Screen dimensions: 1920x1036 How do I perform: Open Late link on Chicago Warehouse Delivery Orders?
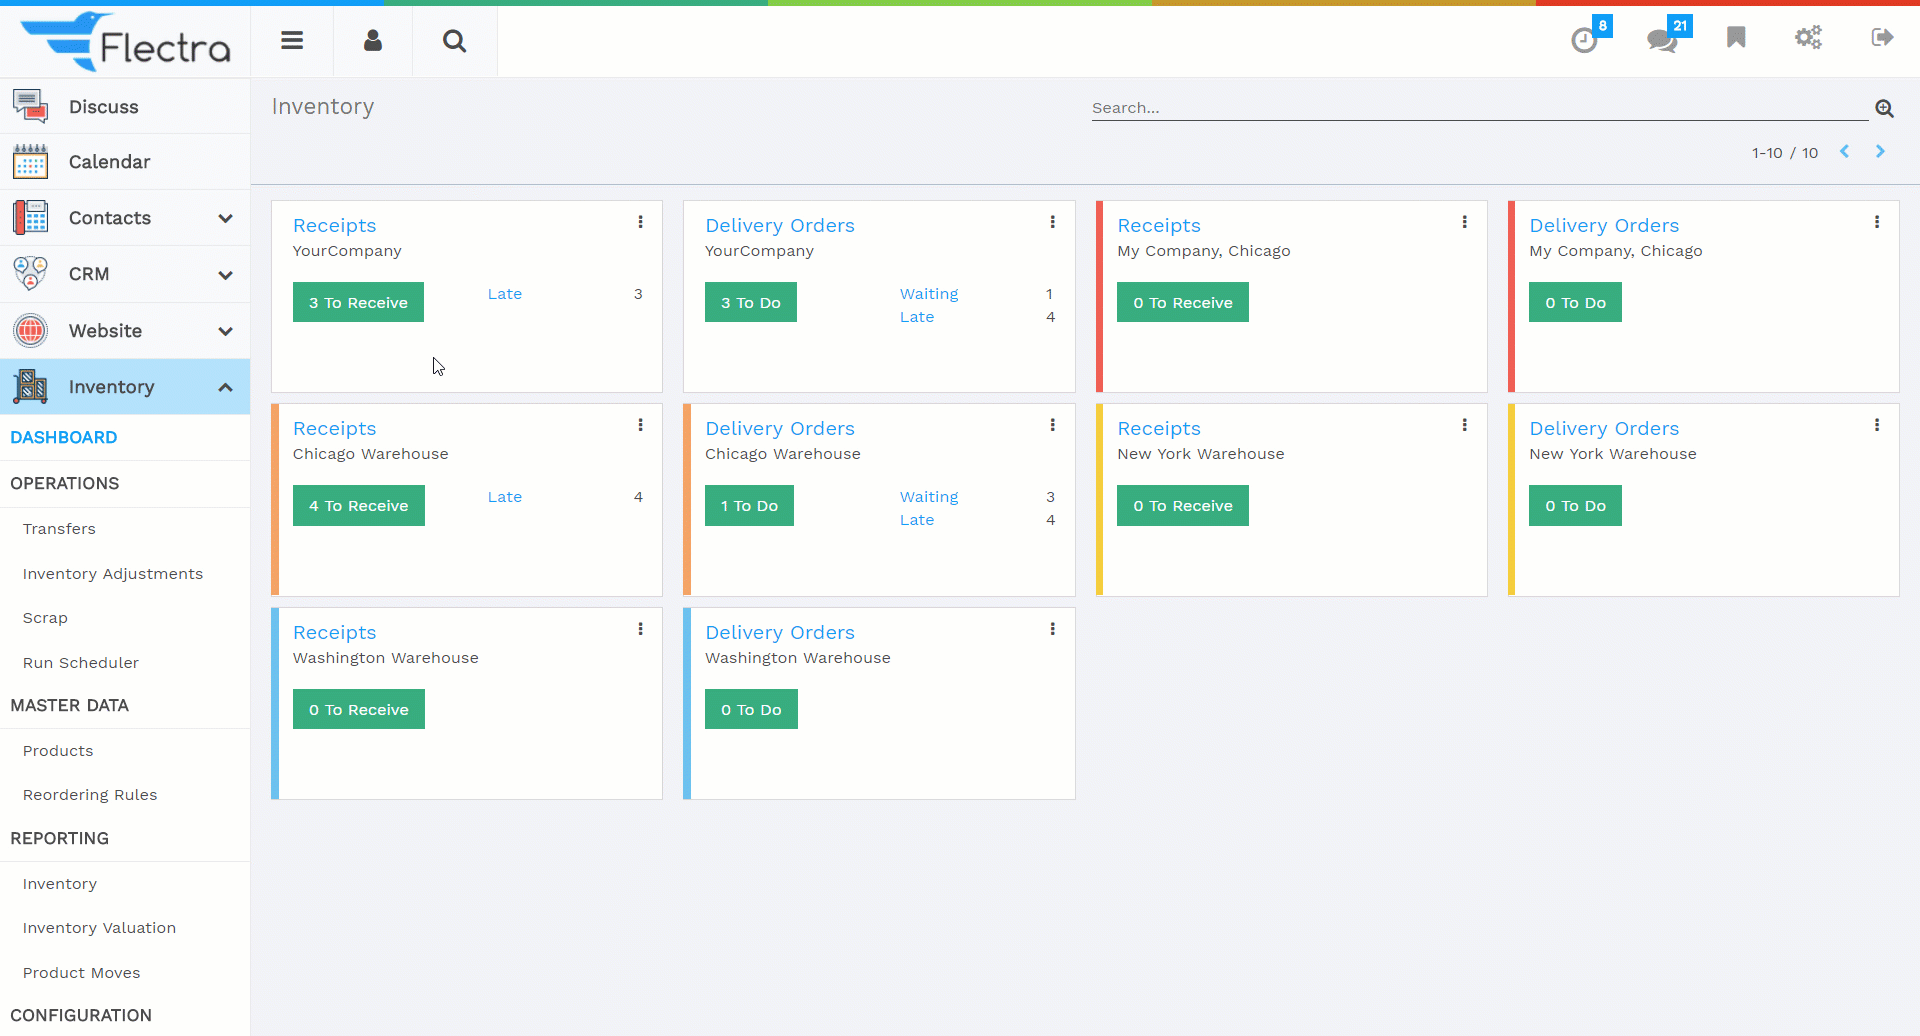(x=917, y=520)
